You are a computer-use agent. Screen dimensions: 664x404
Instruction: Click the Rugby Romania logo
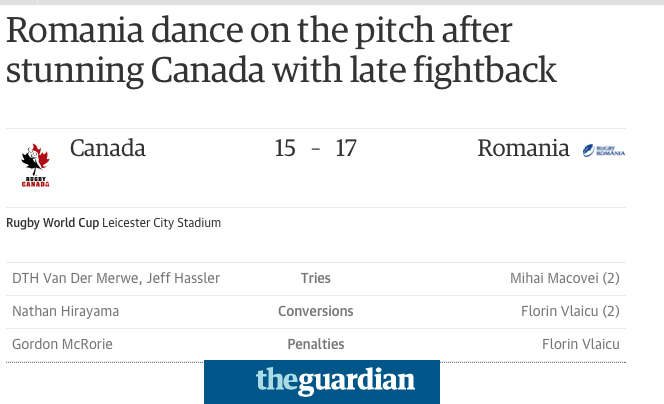tap(604, 150)
